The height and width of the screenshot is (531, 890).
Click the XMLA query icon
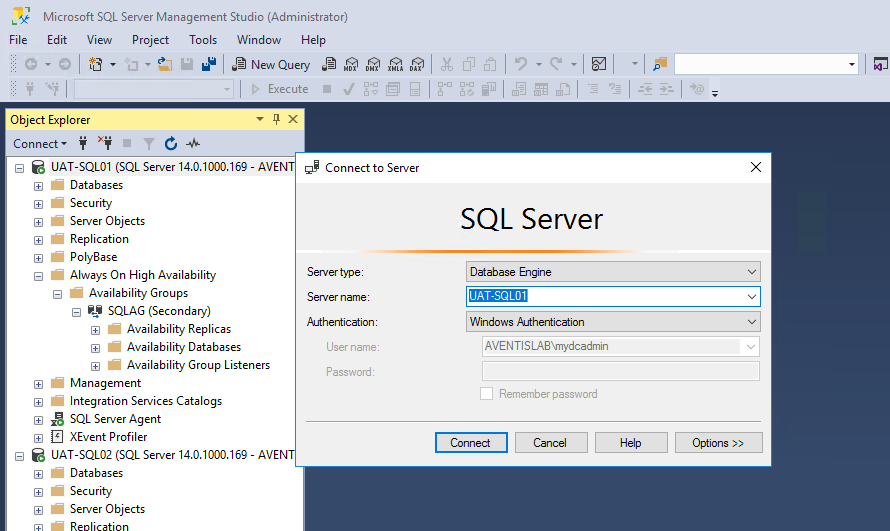click(396, 65)
